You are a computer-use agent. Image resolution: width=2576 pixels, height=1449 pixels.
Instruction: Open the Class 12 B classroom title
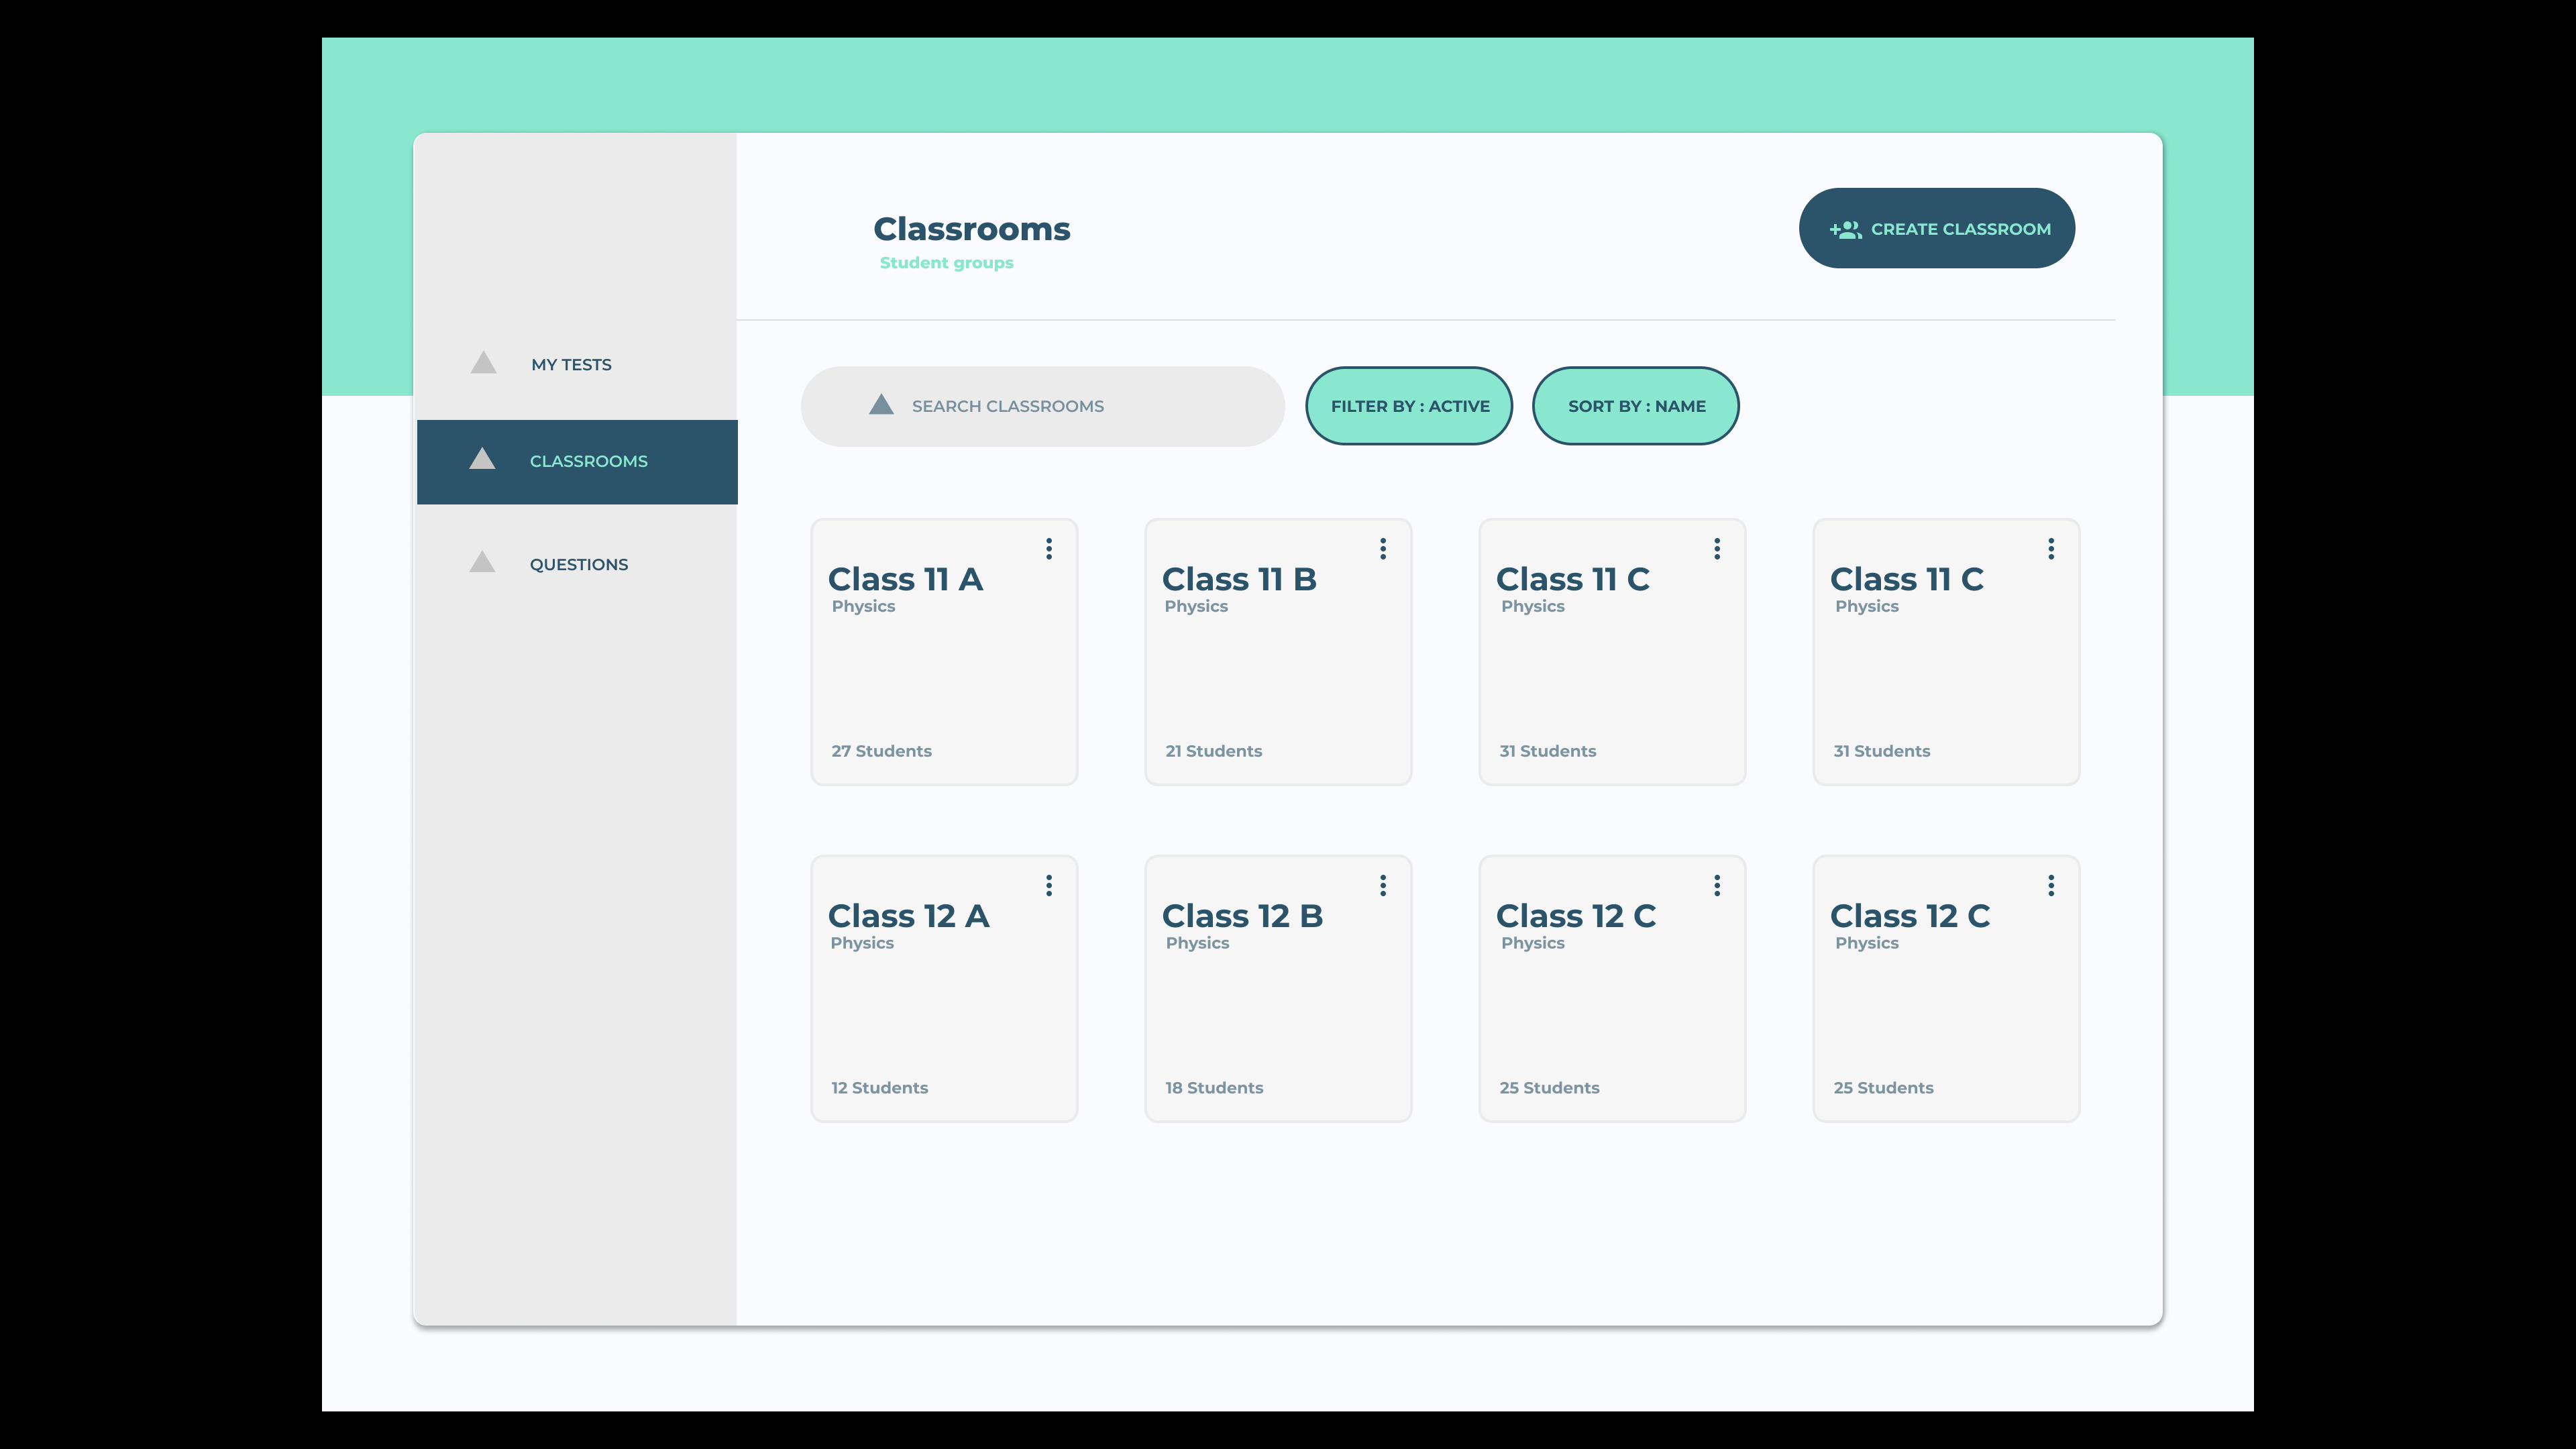(x=1242, y=916)
